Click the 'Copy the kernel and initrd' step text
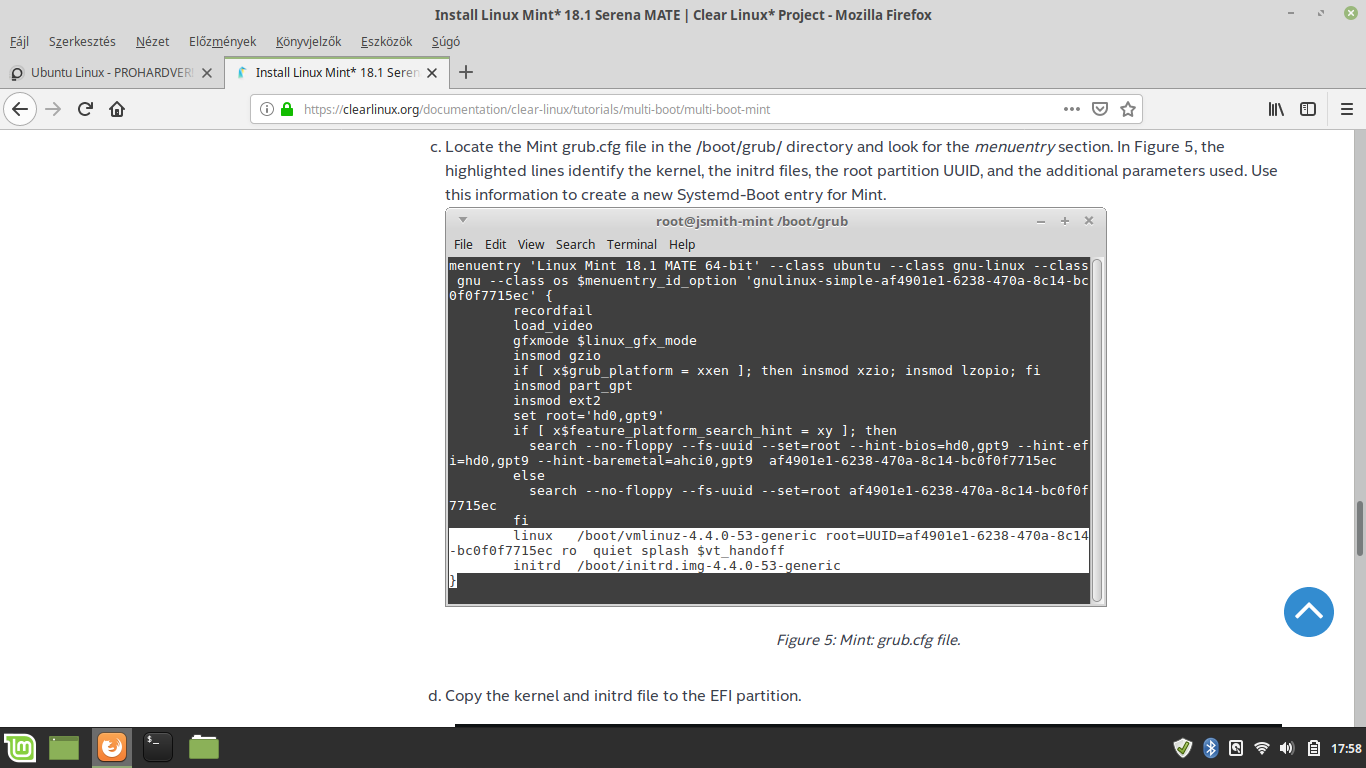This screenshot has width=1366, height=768. click(x=622, y=696)
